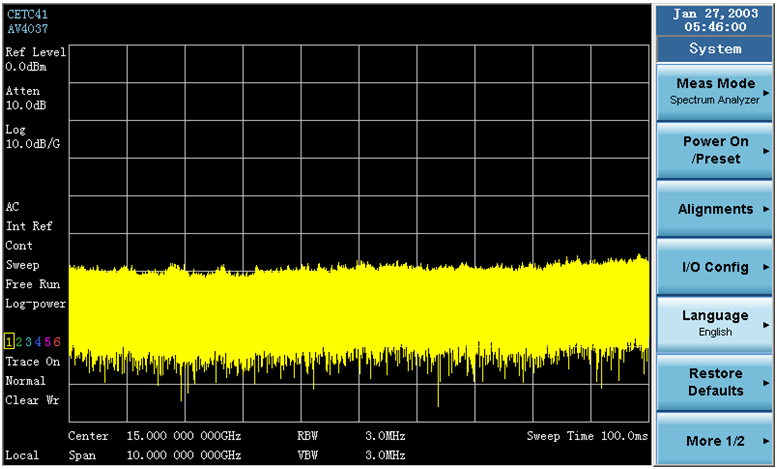Select trace 6 red indicator
Screen dimensions: 777x469
(x=57, y=342)
